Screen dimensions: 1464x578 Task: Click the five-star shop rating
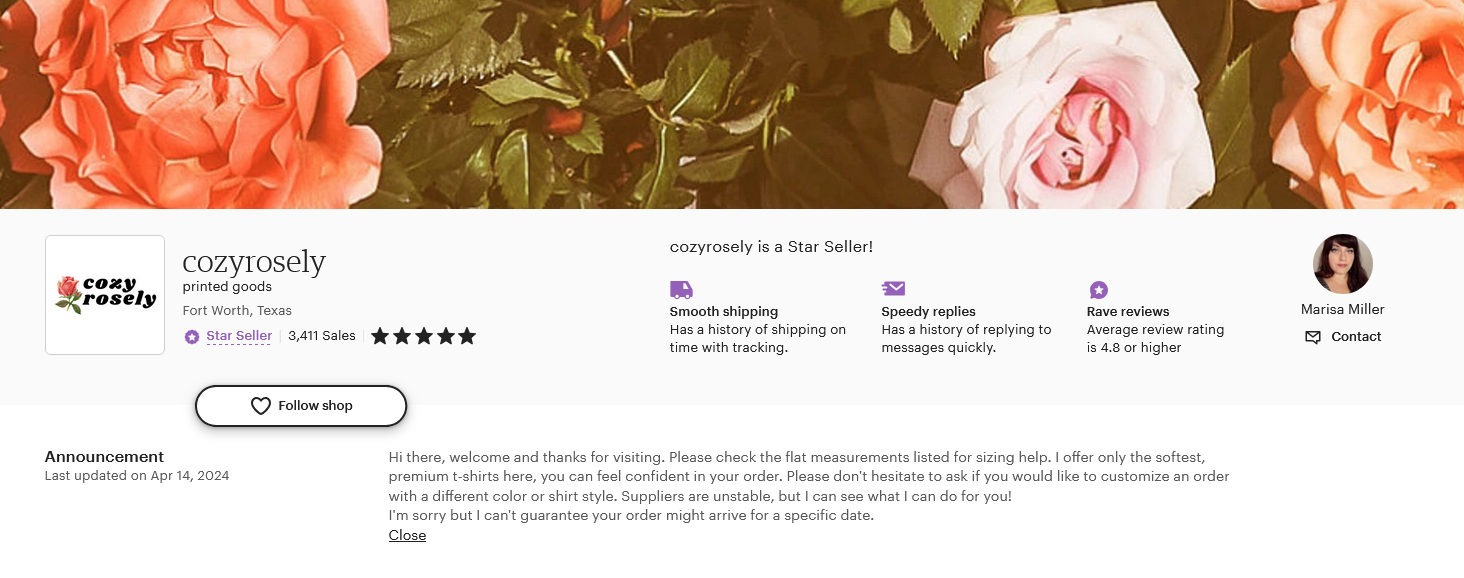(423, 336)
